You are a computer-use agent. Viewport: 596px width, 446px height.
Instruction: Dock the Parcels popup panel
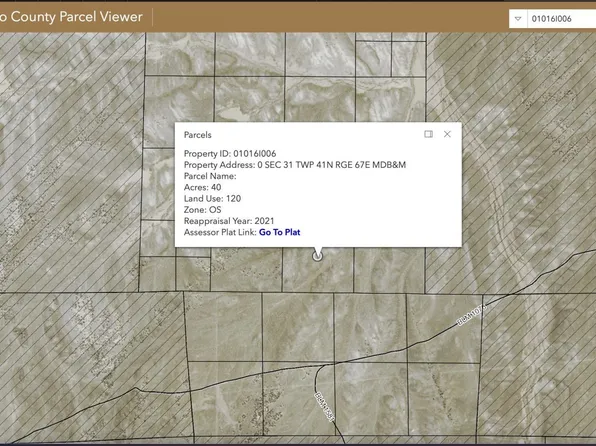[x=428, y=134]
